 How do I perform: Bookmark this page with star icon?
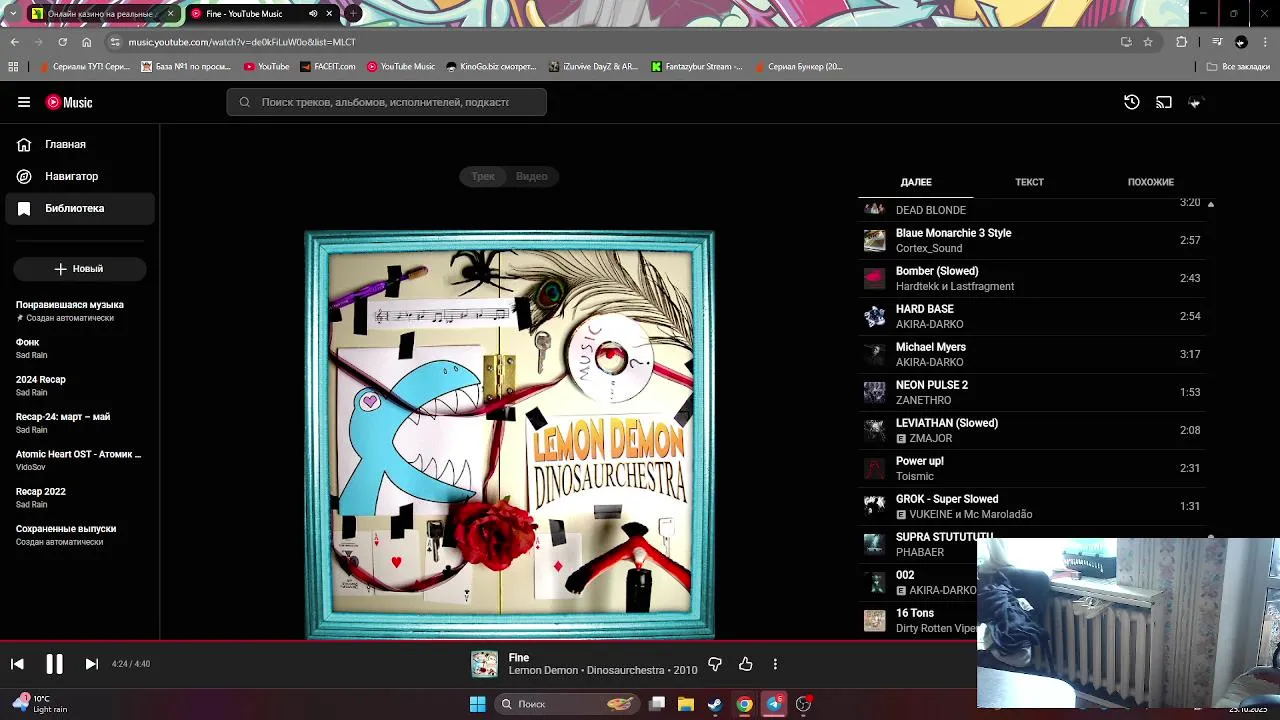click(x=1148, y=42)
